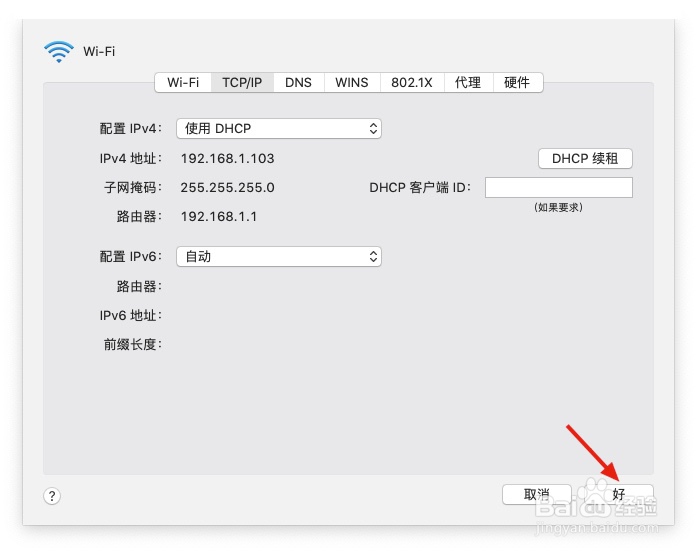The height and width of the screenshot is (552, 697).
Task: Click the IPv6 地址 label
Action: click(131, 316)
